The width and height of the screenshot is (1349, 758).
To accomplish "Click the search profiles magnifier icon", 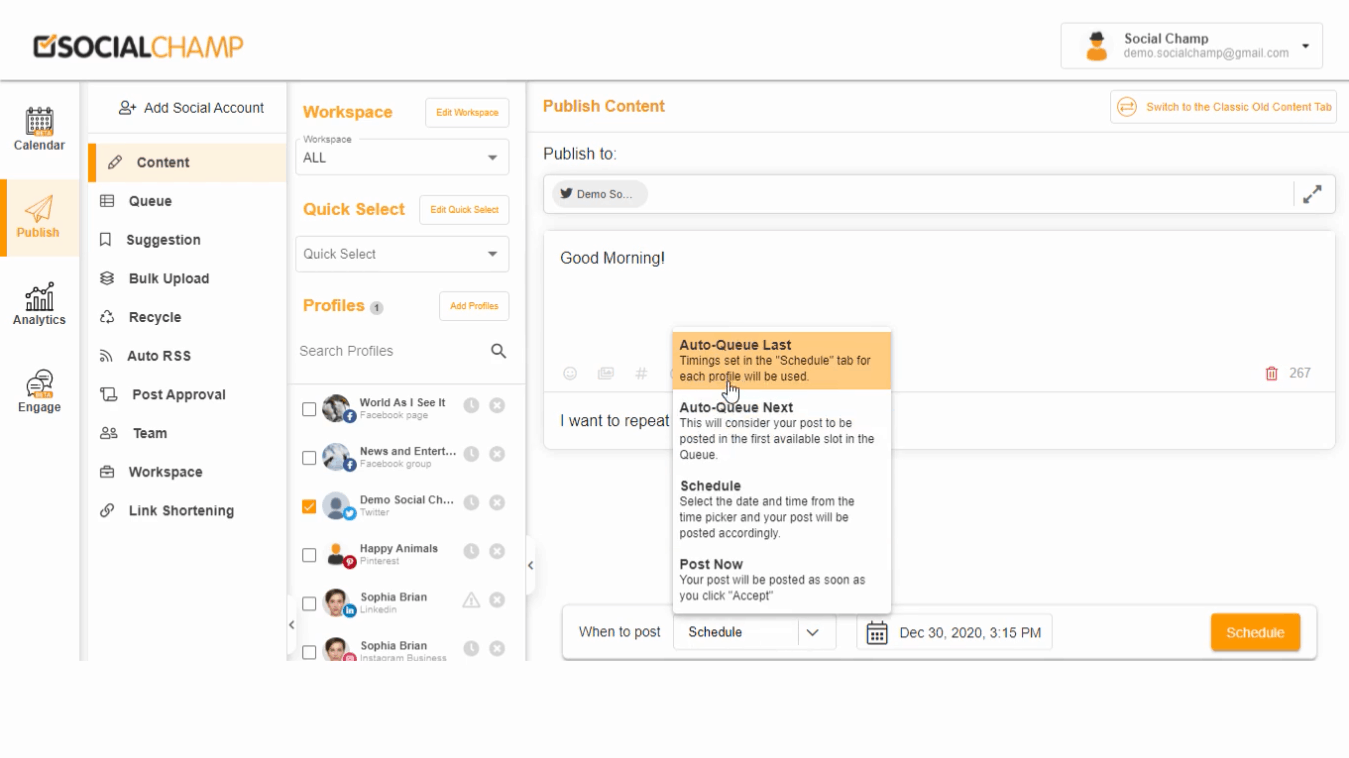I will pyautogui.click(x=498, y=351).
